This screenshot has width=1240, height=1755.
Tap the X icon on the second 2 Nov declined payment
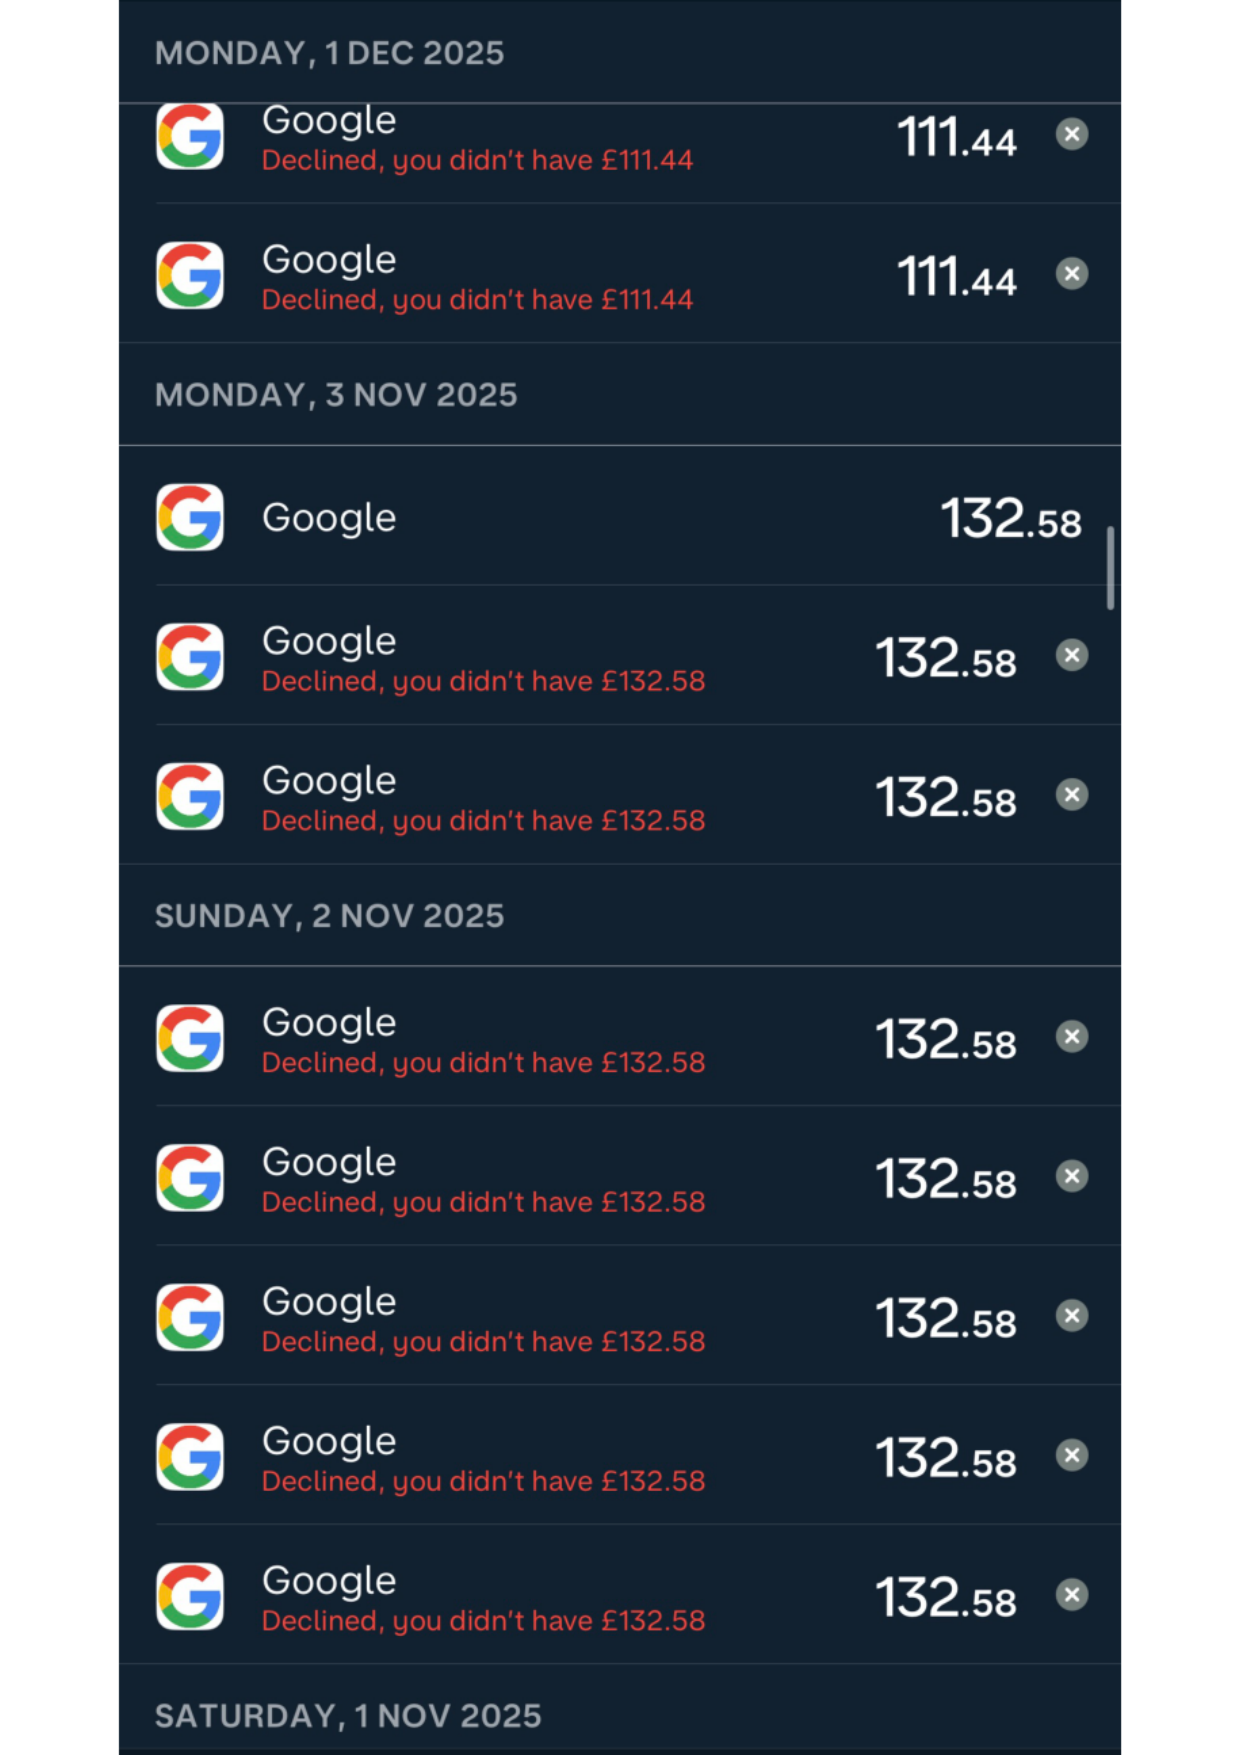coord(1072,1176)
